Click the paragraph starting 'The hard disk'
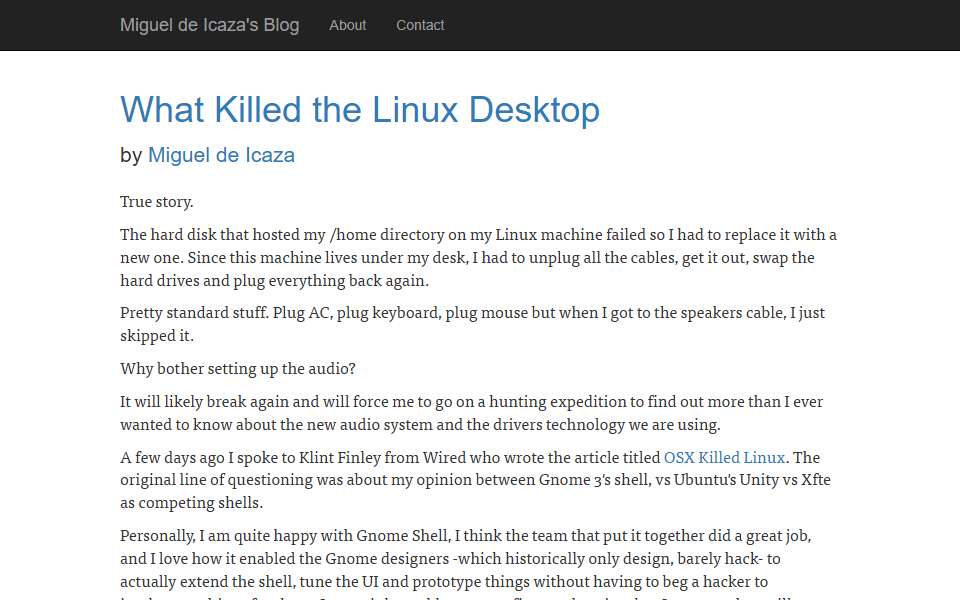960x600 pixels. (x=478, y=258)
